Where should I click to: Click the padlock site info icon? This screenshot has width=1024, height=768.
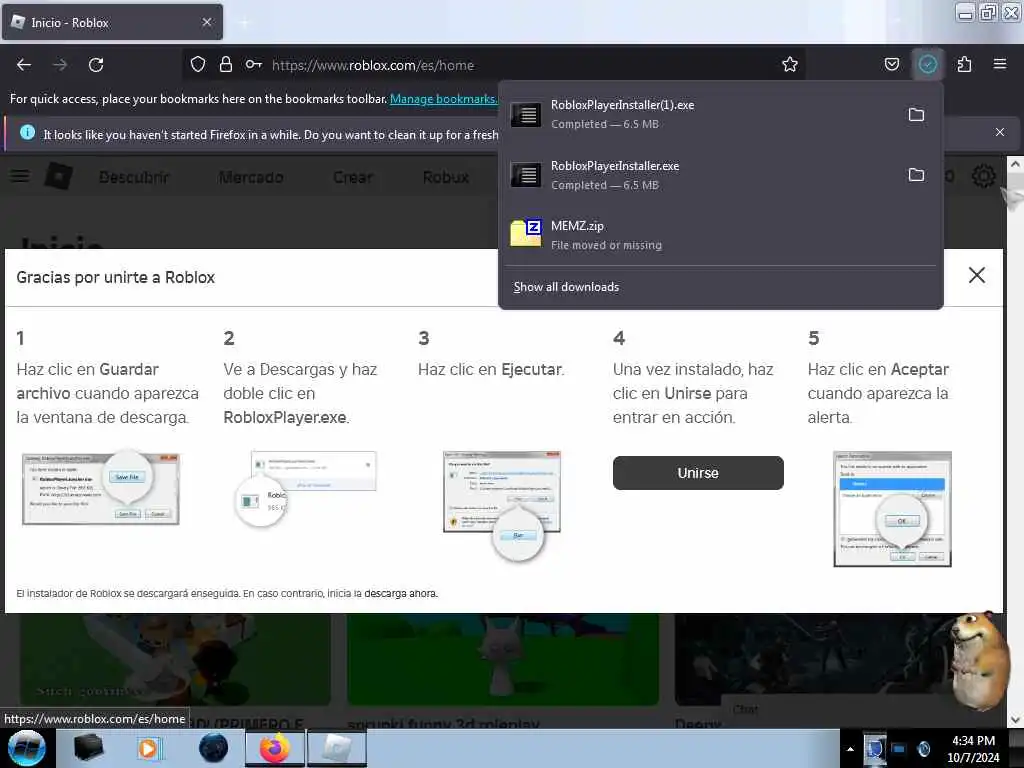click(226, 65)
